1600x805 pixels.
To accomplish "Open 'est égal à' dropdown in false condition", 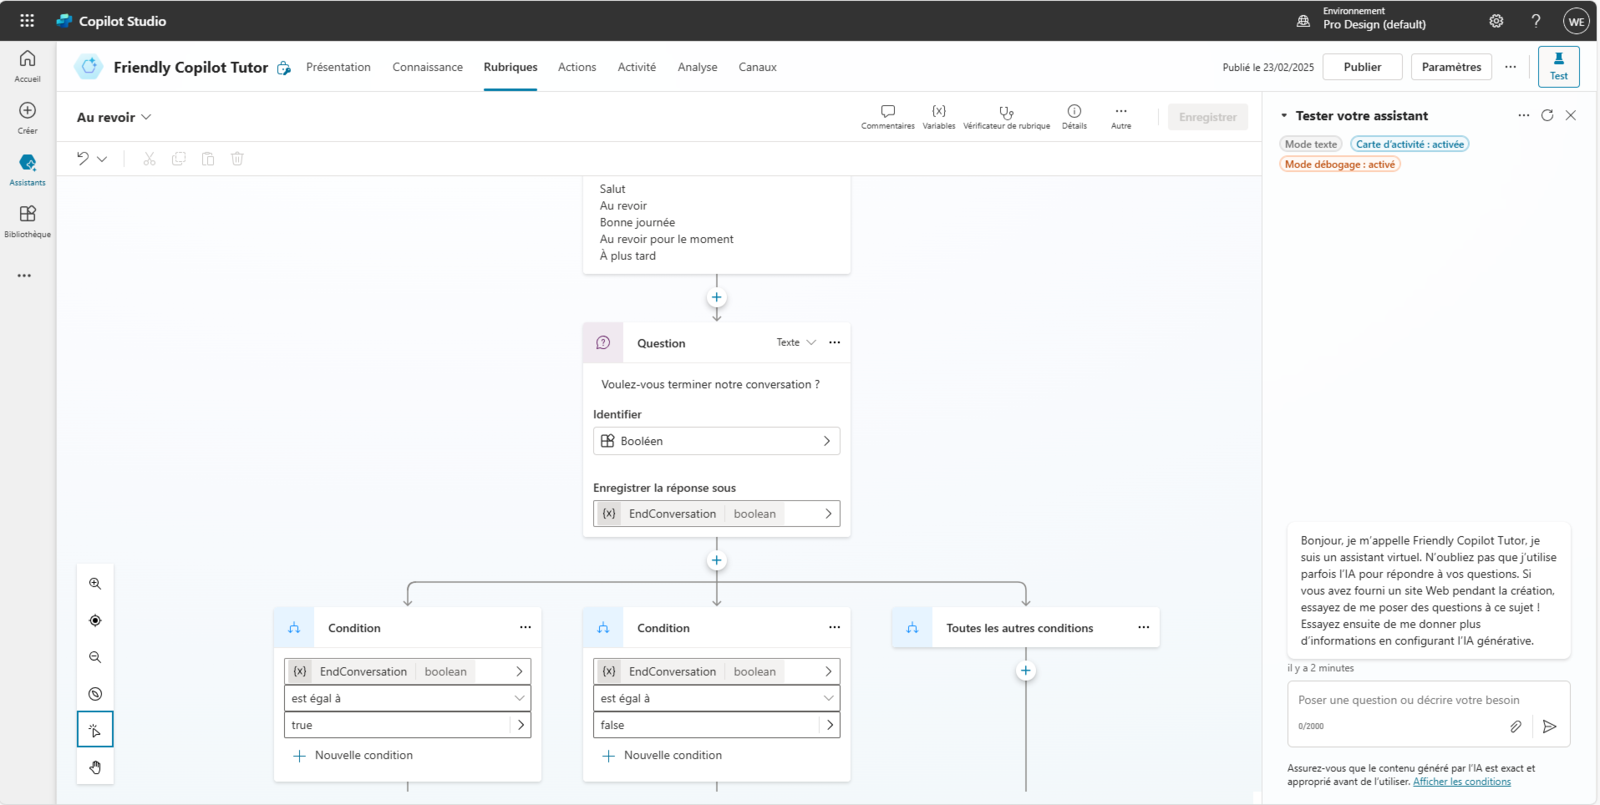I will 716,698.
